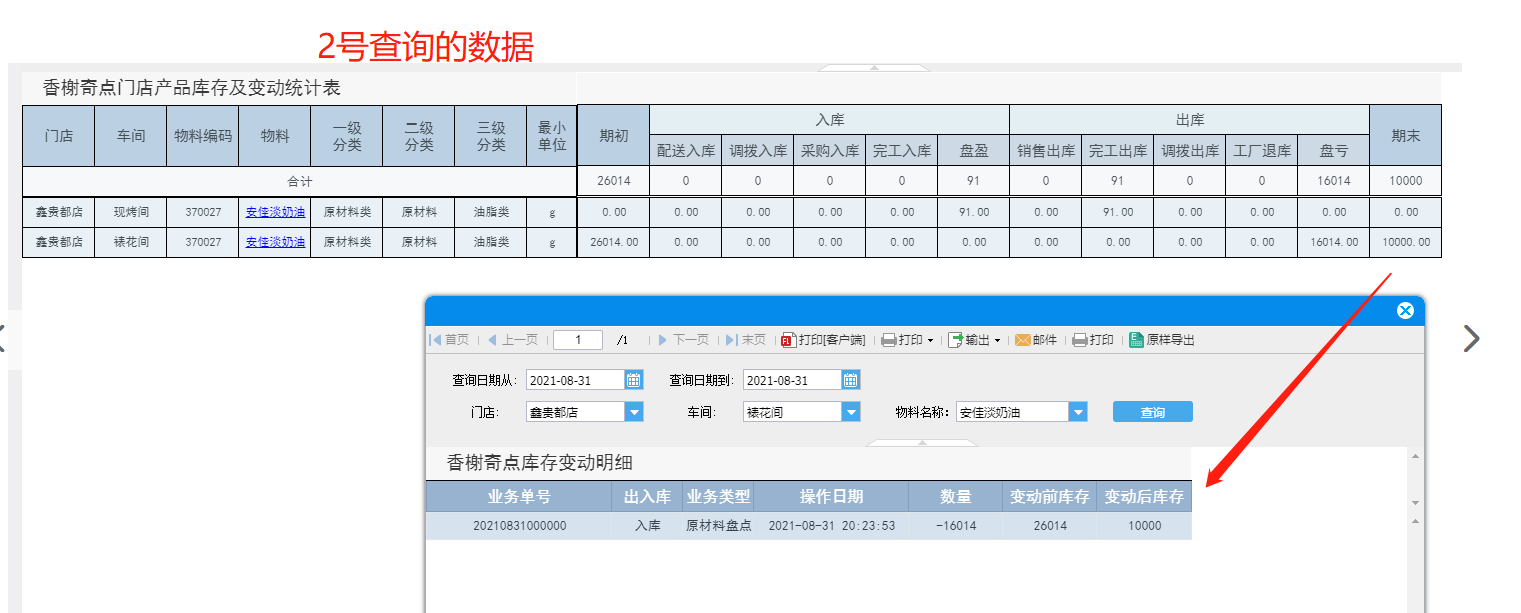Click the 下一页 next page icon
The height and width of the screenshot is (613, 1521).
[663, 340]
